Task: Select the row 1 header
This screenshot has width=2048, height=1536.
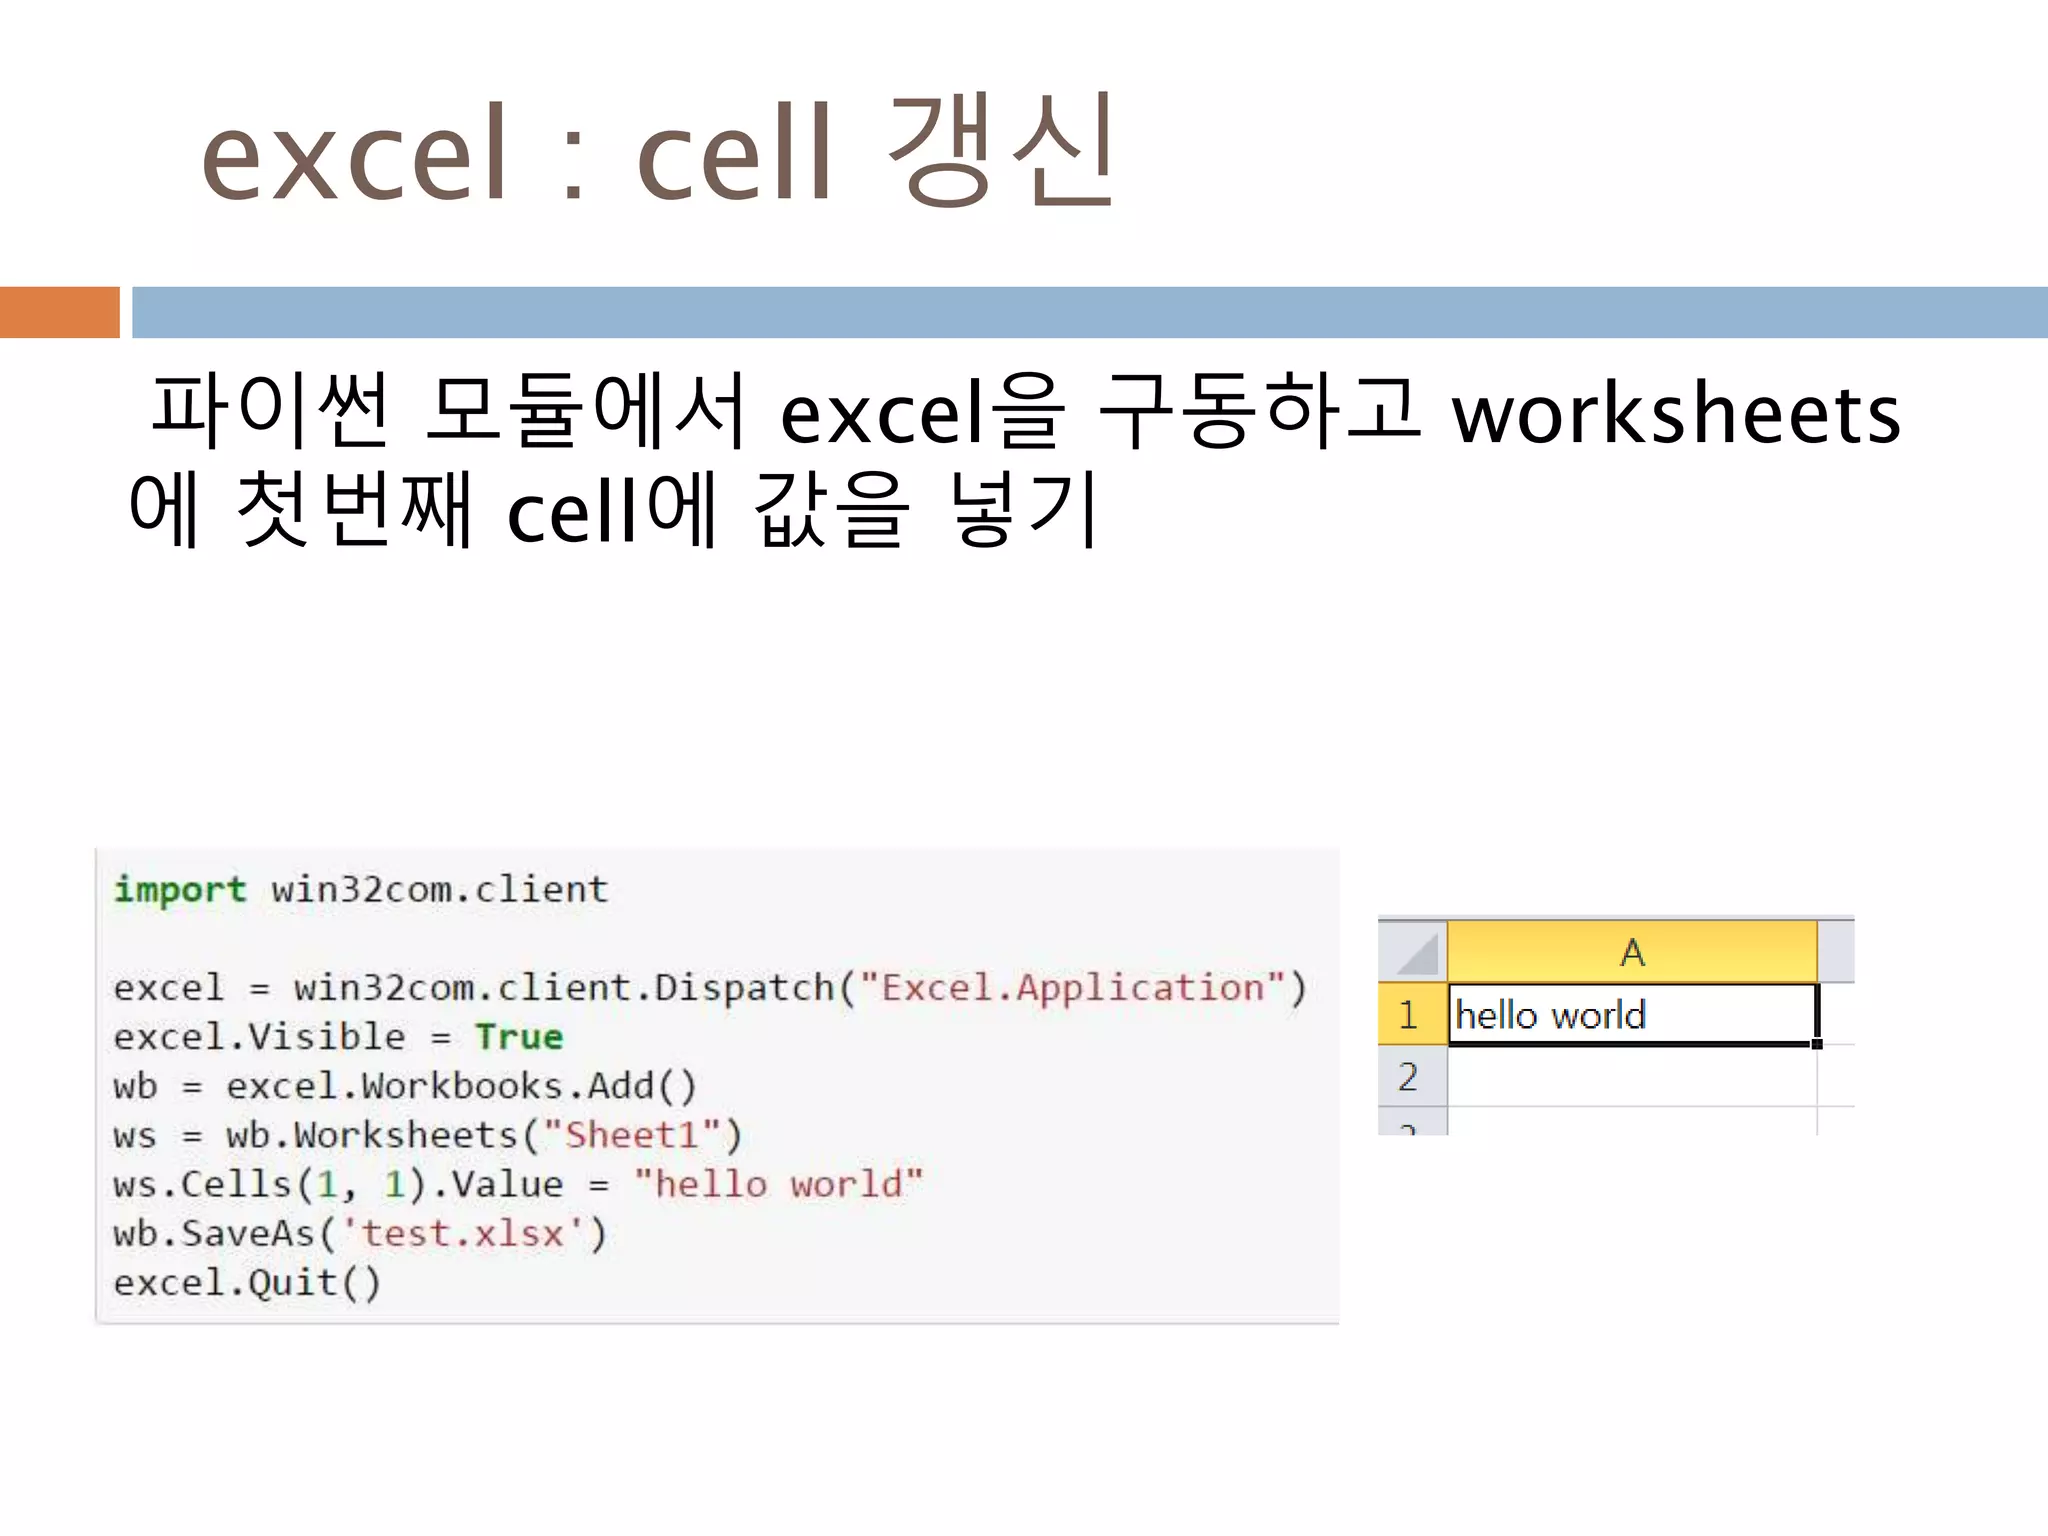Action: [1411, 1015]
